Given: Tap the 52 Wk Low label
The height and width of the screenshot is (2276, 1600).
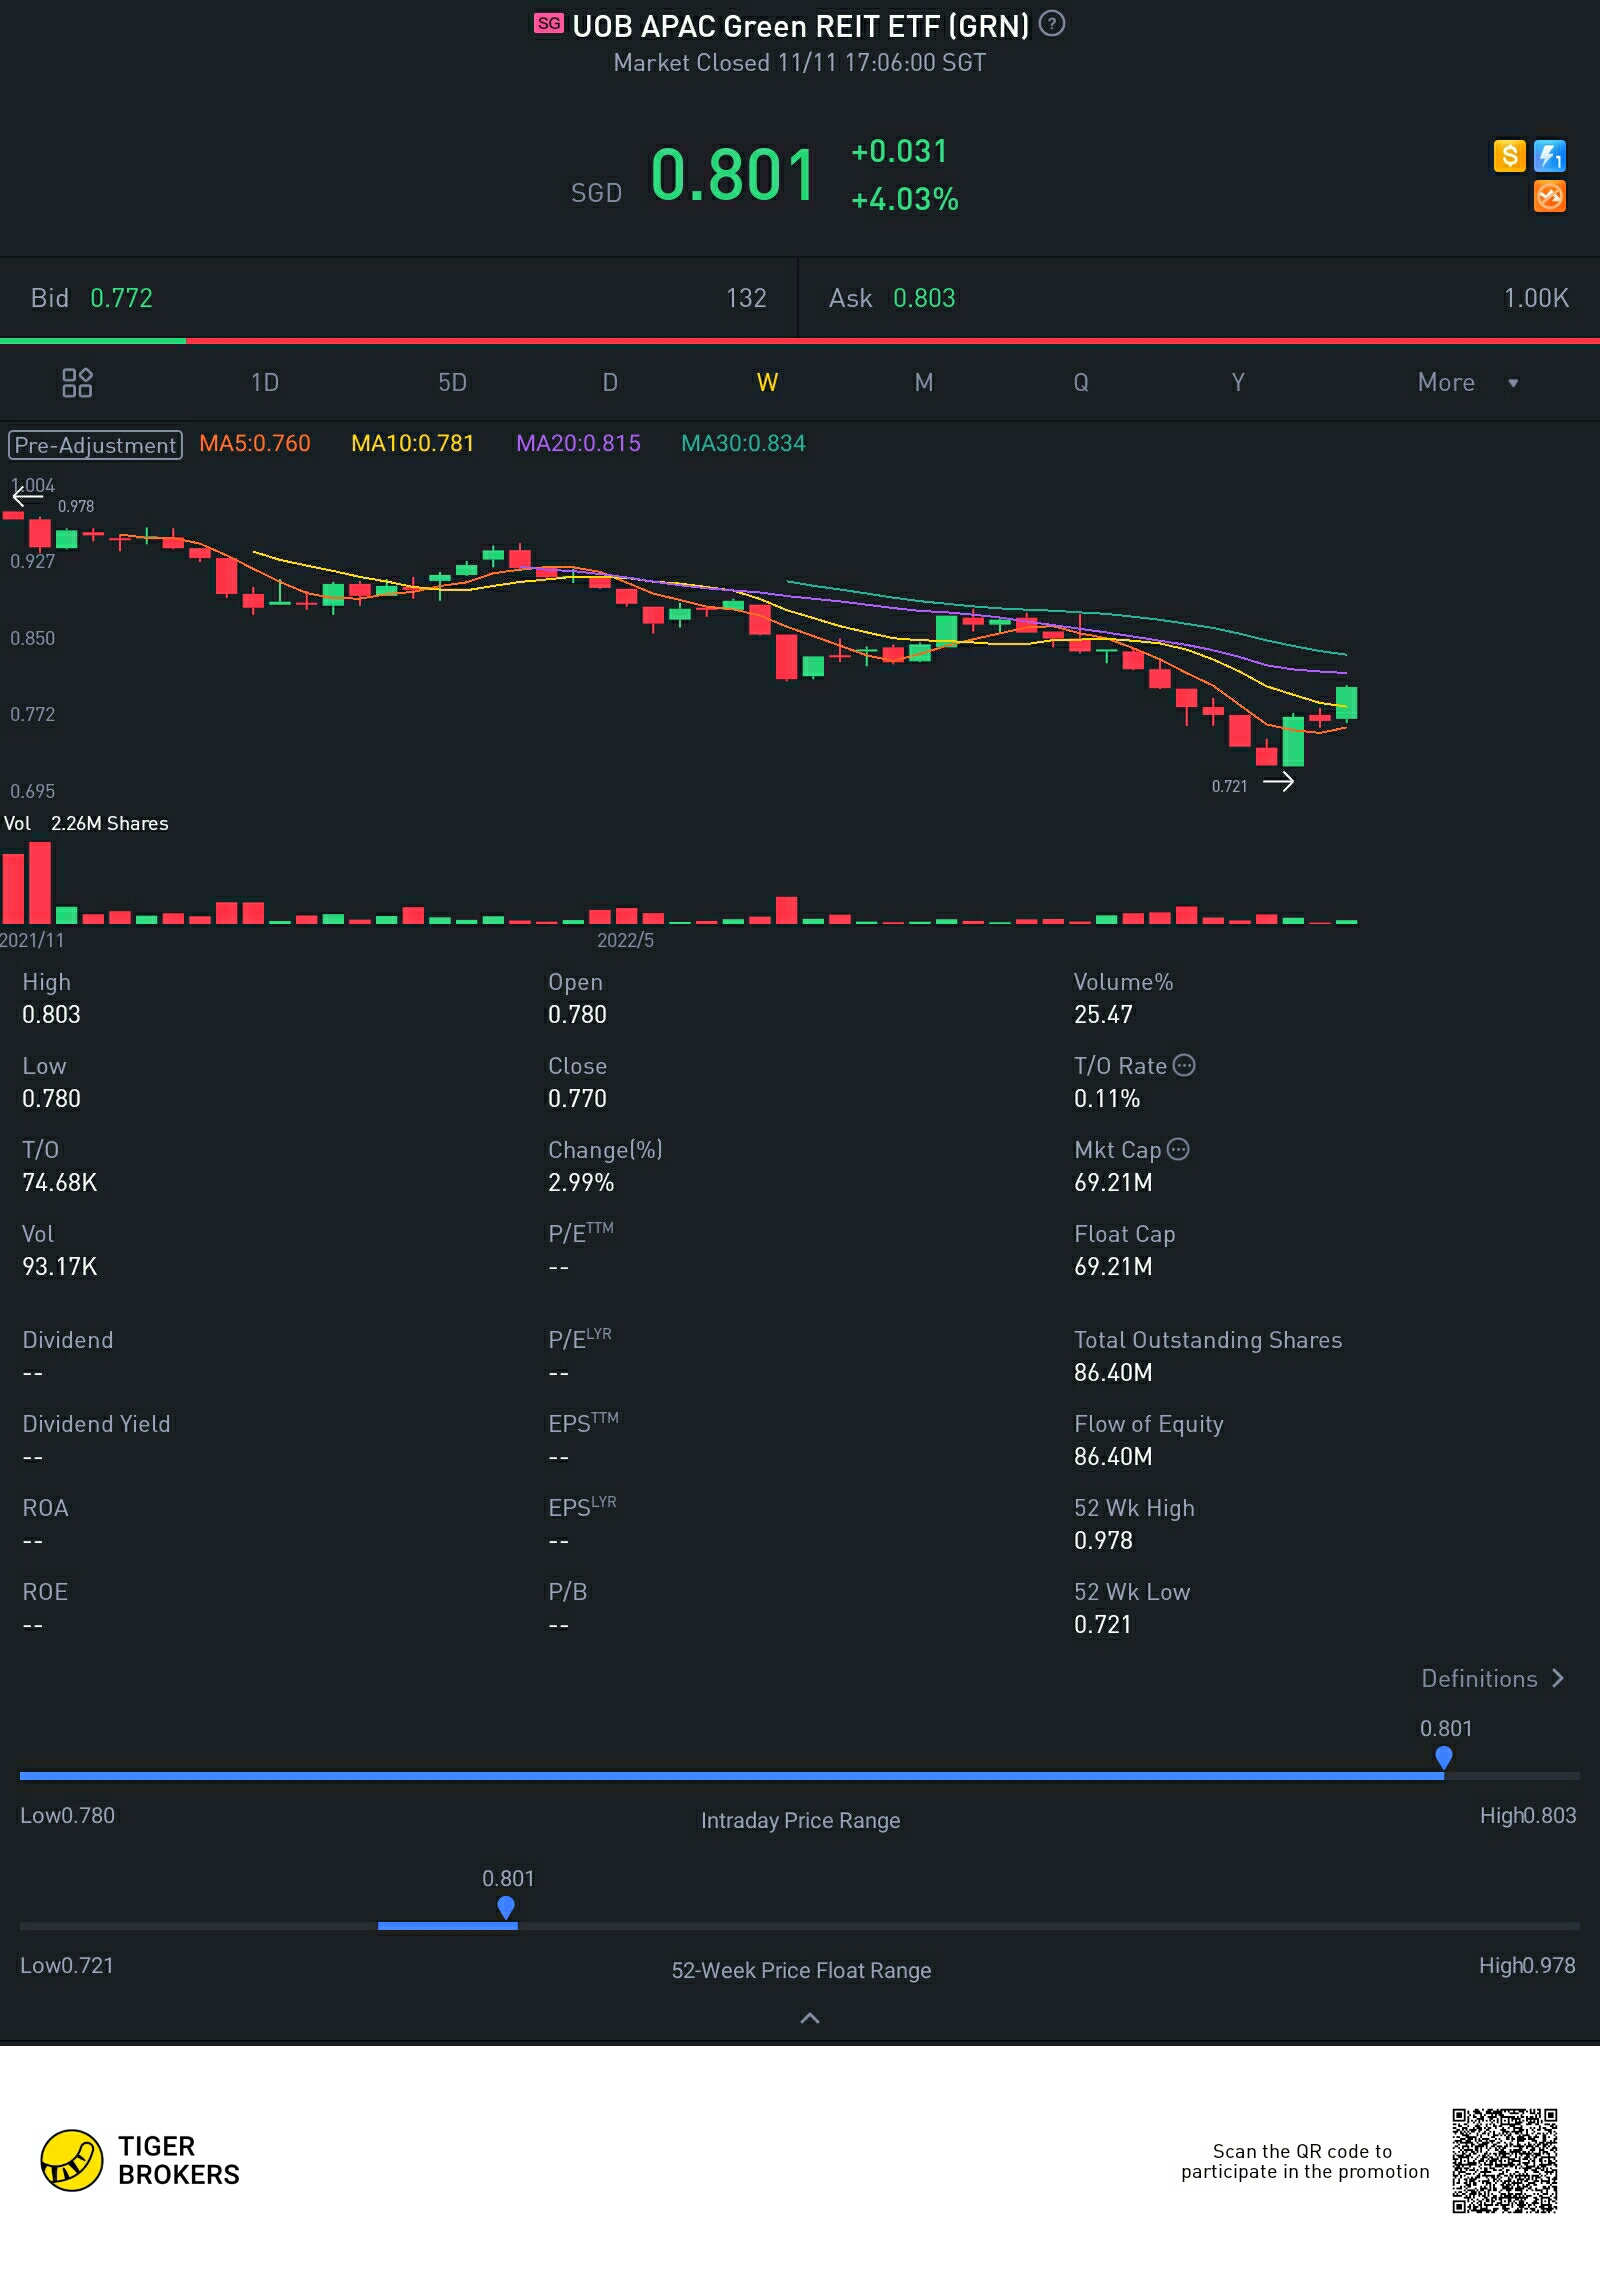Looking at the screenshot, I should coord(1132,1592).
